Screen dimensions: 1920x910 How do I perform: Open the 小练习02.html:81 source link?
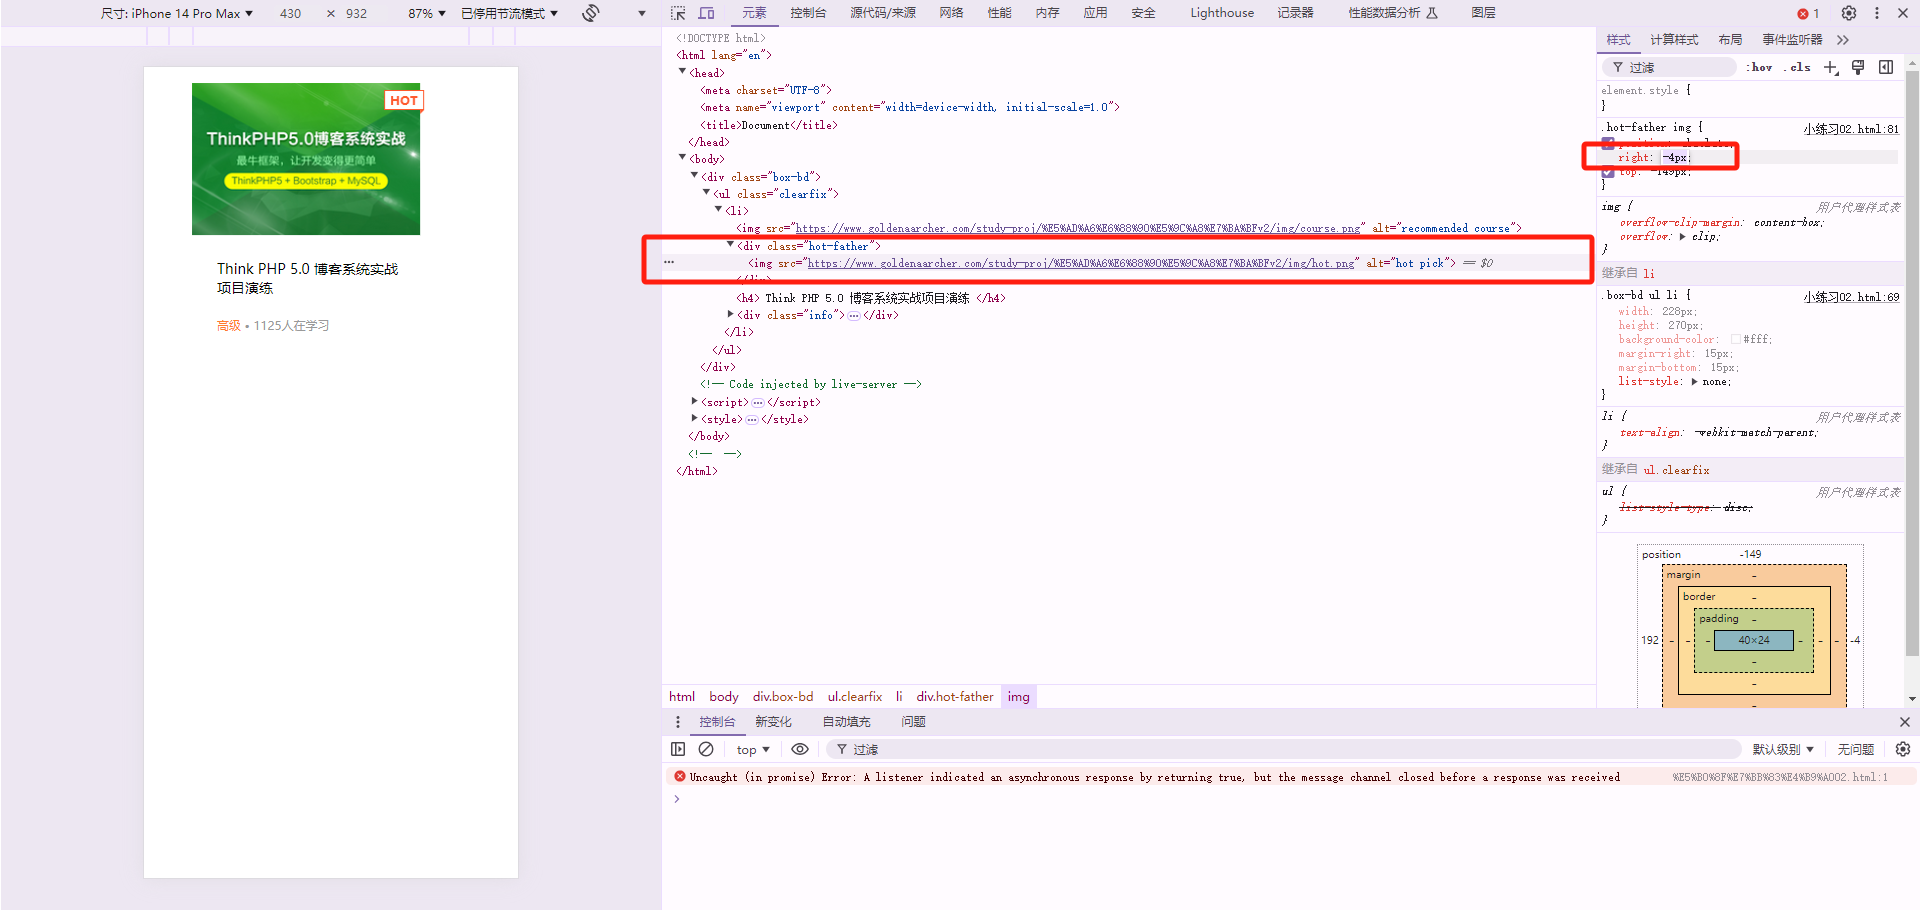(x=1851, y=129)
